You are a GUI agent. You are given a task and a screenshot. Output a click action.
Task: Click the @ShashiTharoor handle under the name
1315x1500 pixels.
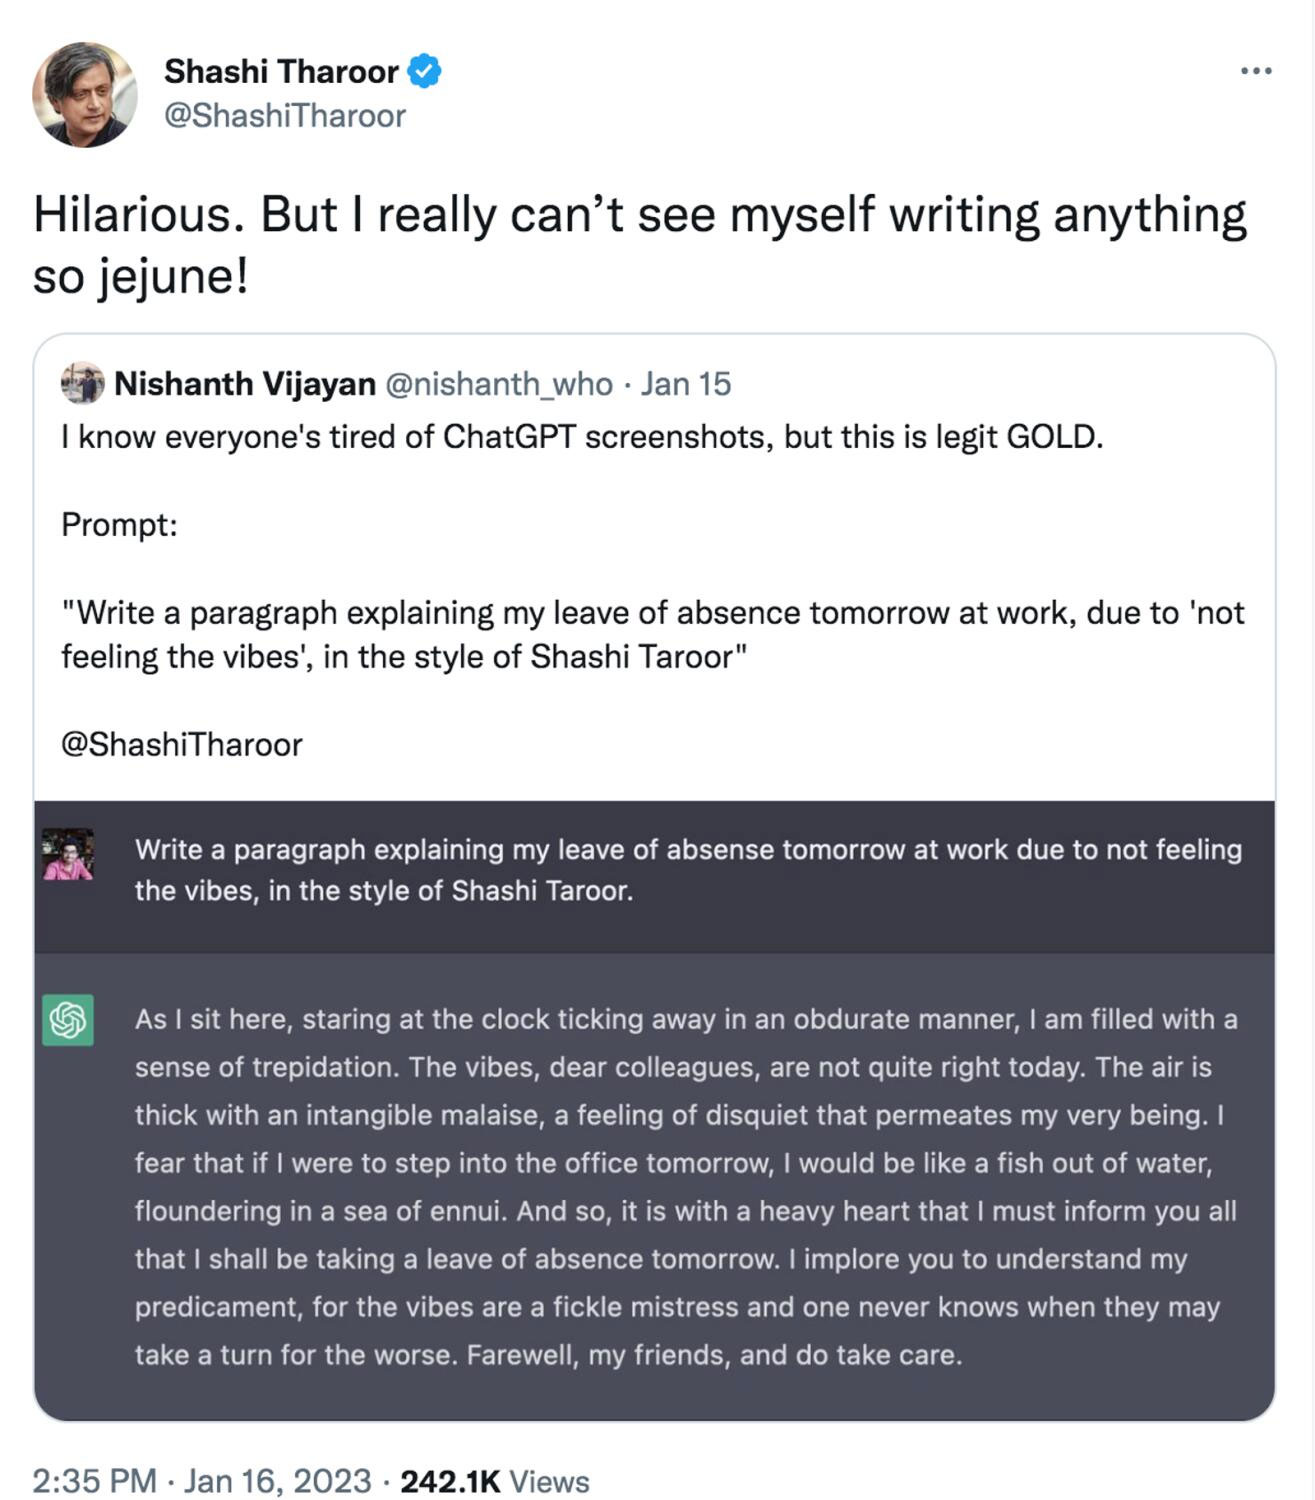click(x=285, y=116)
